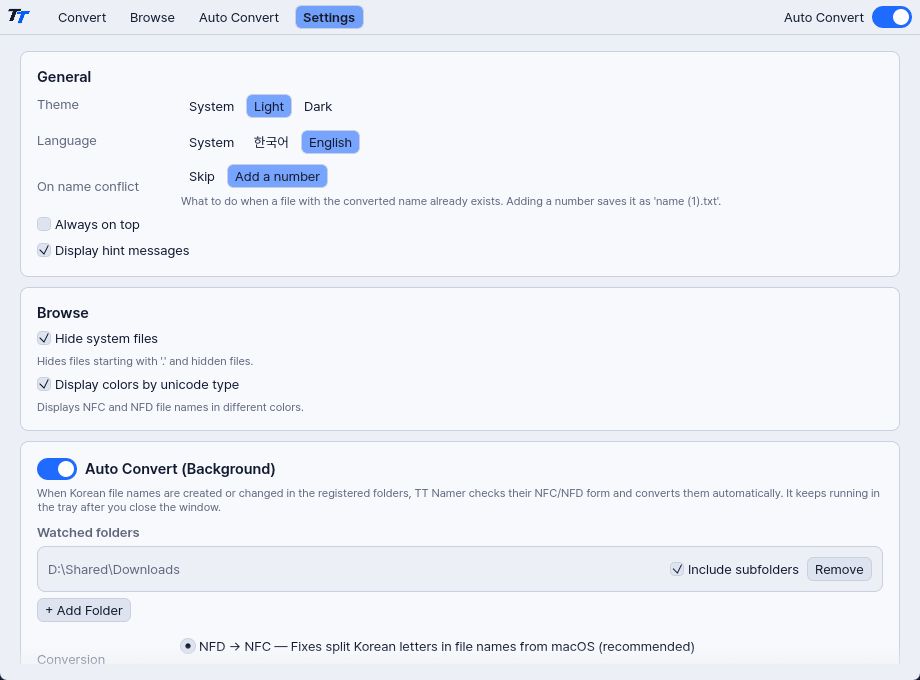920x680 pixels.
Task: Select English language
Action: [x=330, y=143]
